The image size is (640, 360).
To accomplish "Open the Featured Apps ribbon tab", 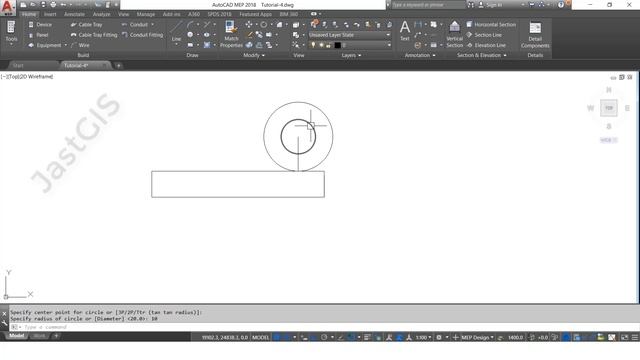I will pyautogui.click(x=255, y=14).
